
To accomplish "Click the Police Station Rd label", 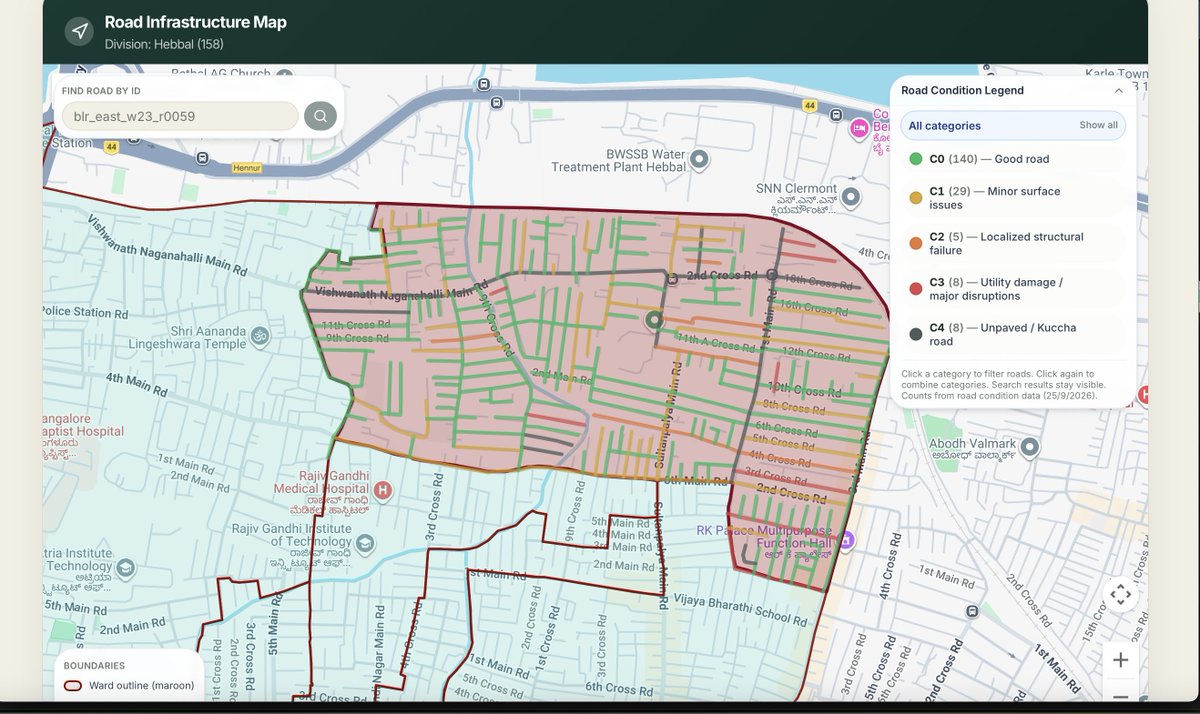I will (85, 313).
